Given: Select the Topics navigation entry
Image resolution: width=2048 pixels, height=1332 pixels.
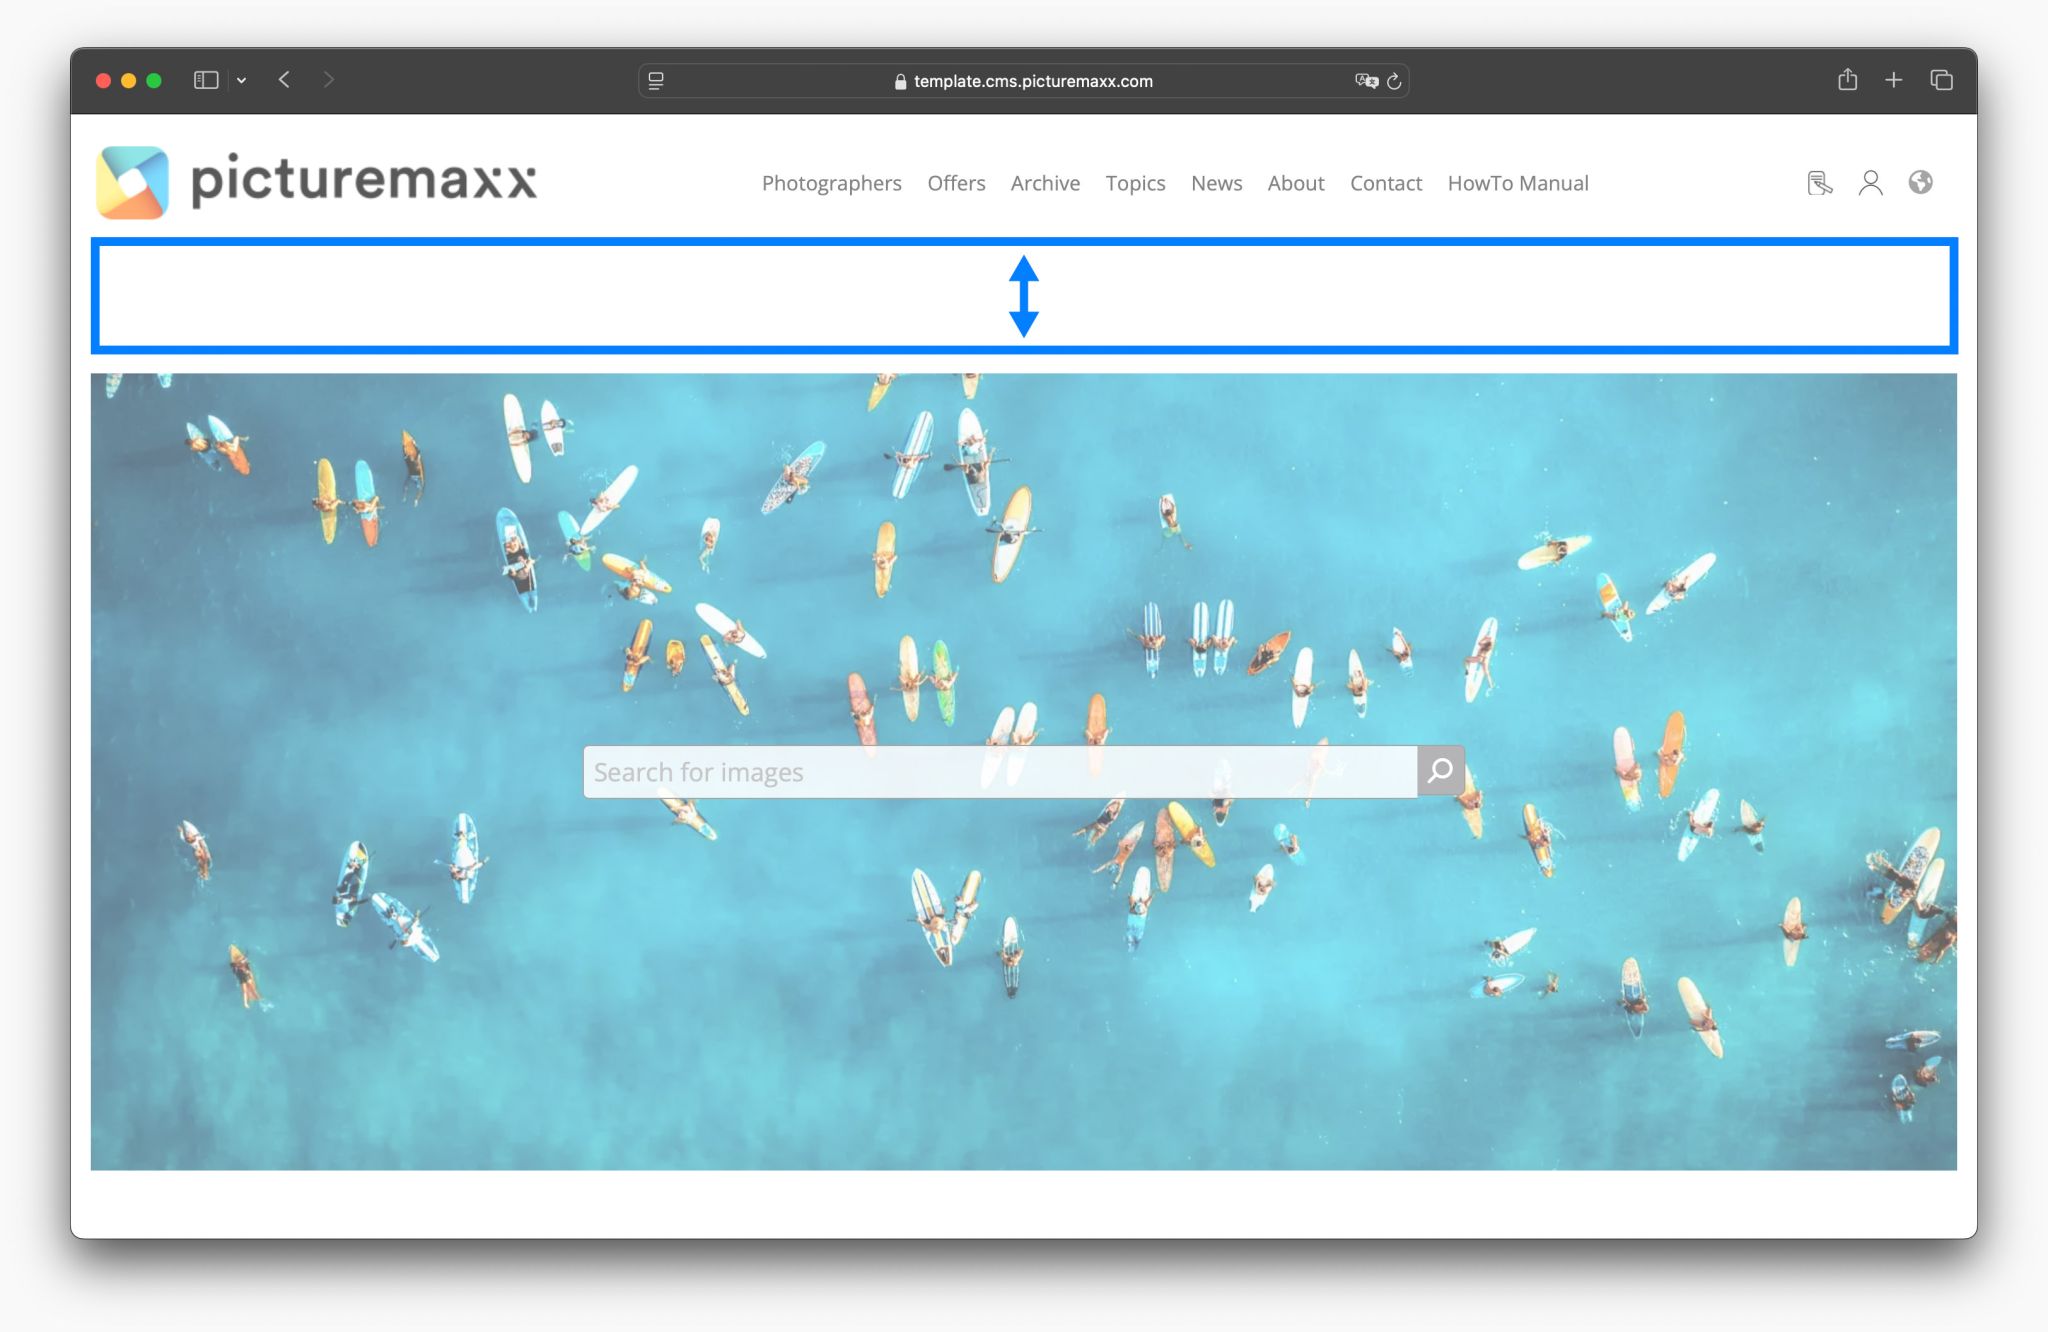Looking at the screenshot, I should click(x=1135, y=183).
